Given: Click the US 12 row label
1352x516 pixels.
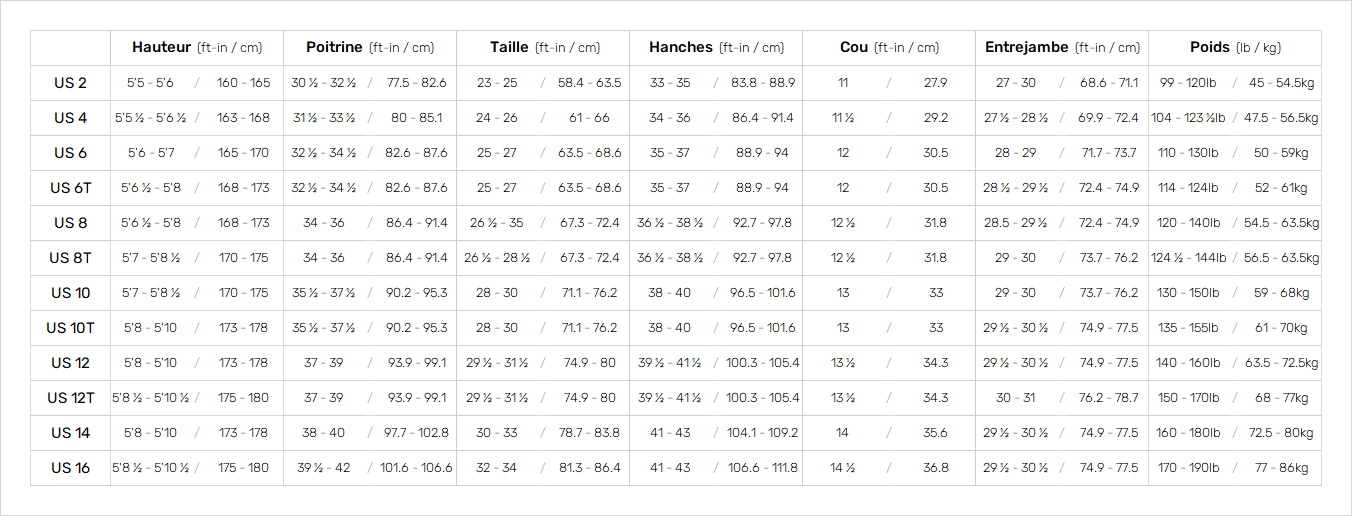Looking at the screenshot, I should pyautogui.click(x=70, y=363).
